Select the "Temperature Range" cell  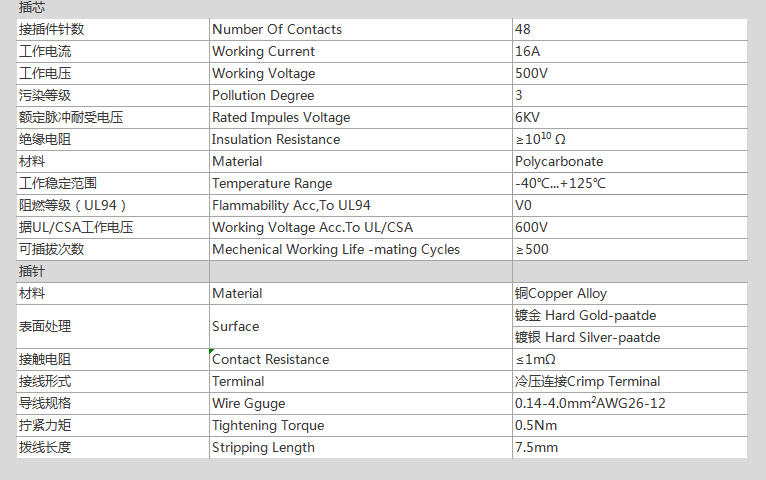tap(272, 183)
